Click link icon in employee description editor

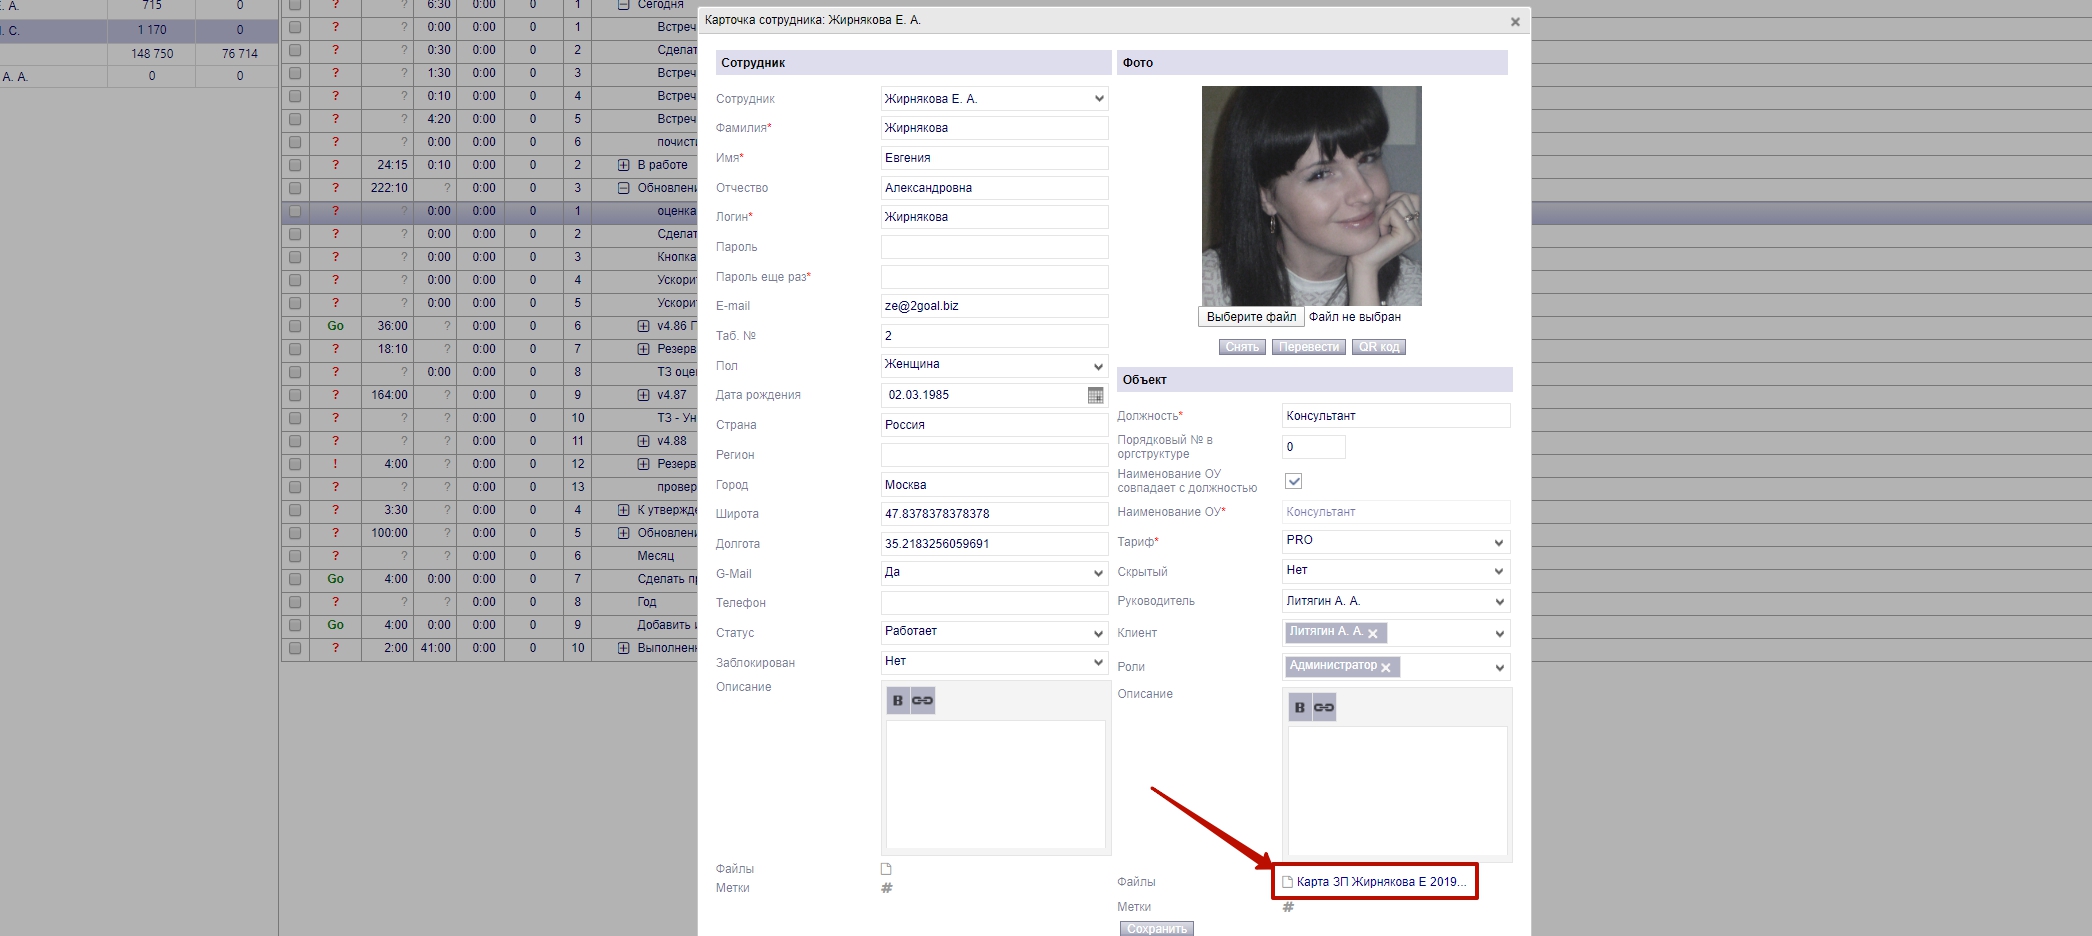pos(922,701)
